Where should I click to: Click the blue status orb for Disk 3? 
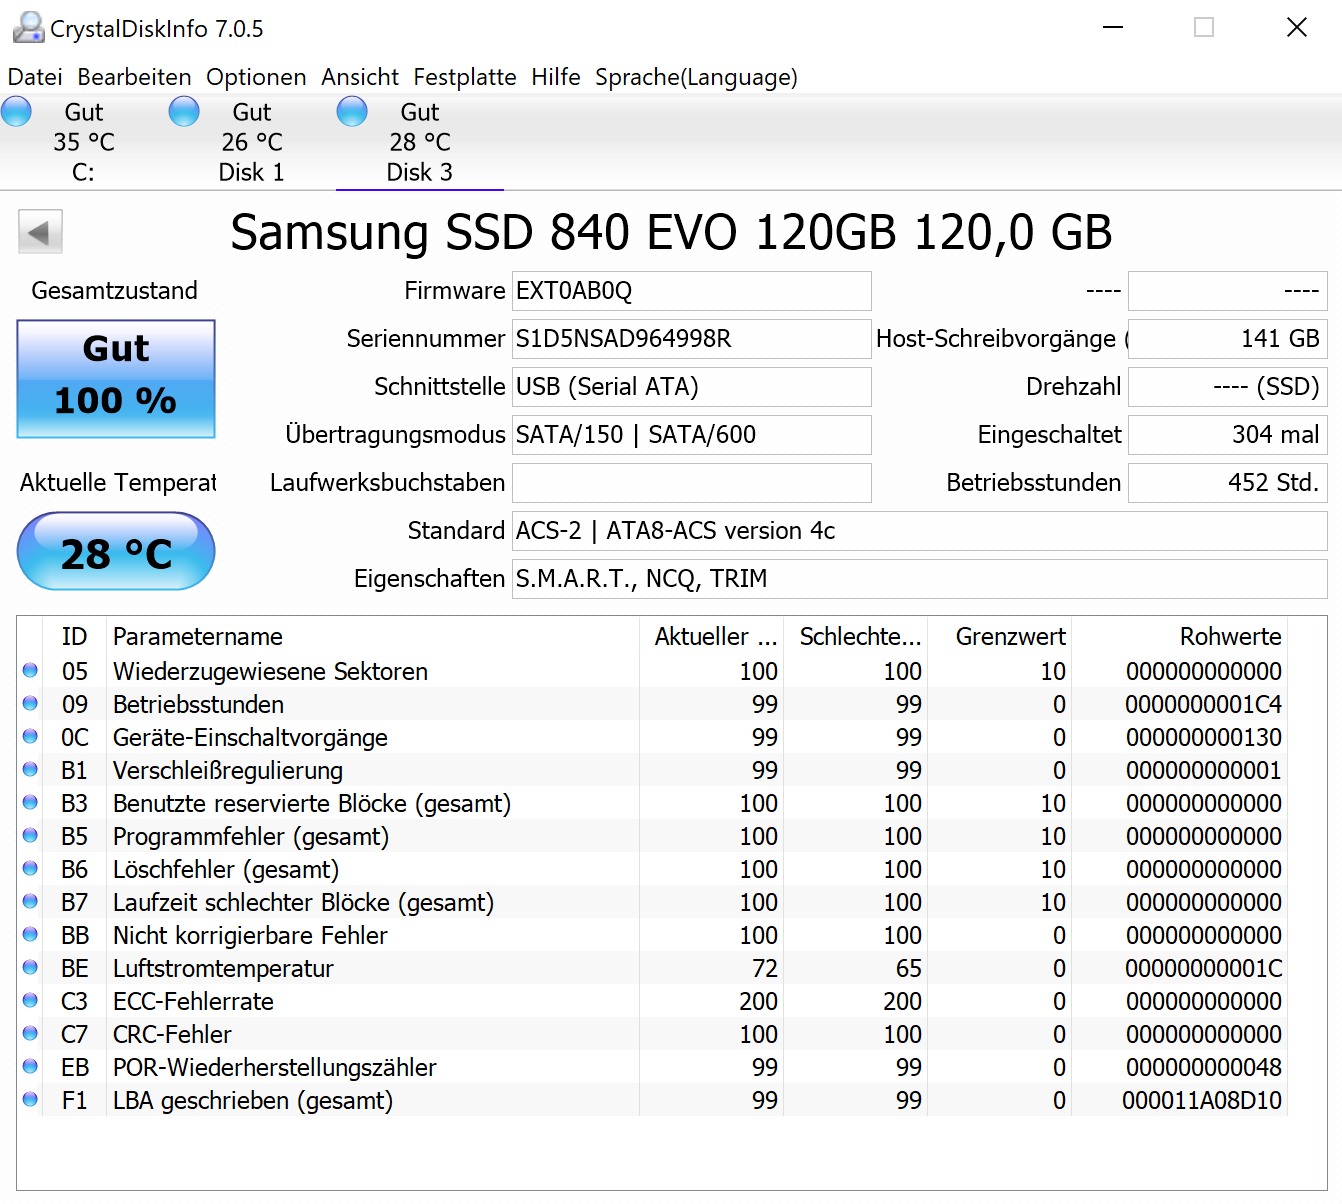coord(352,111)
